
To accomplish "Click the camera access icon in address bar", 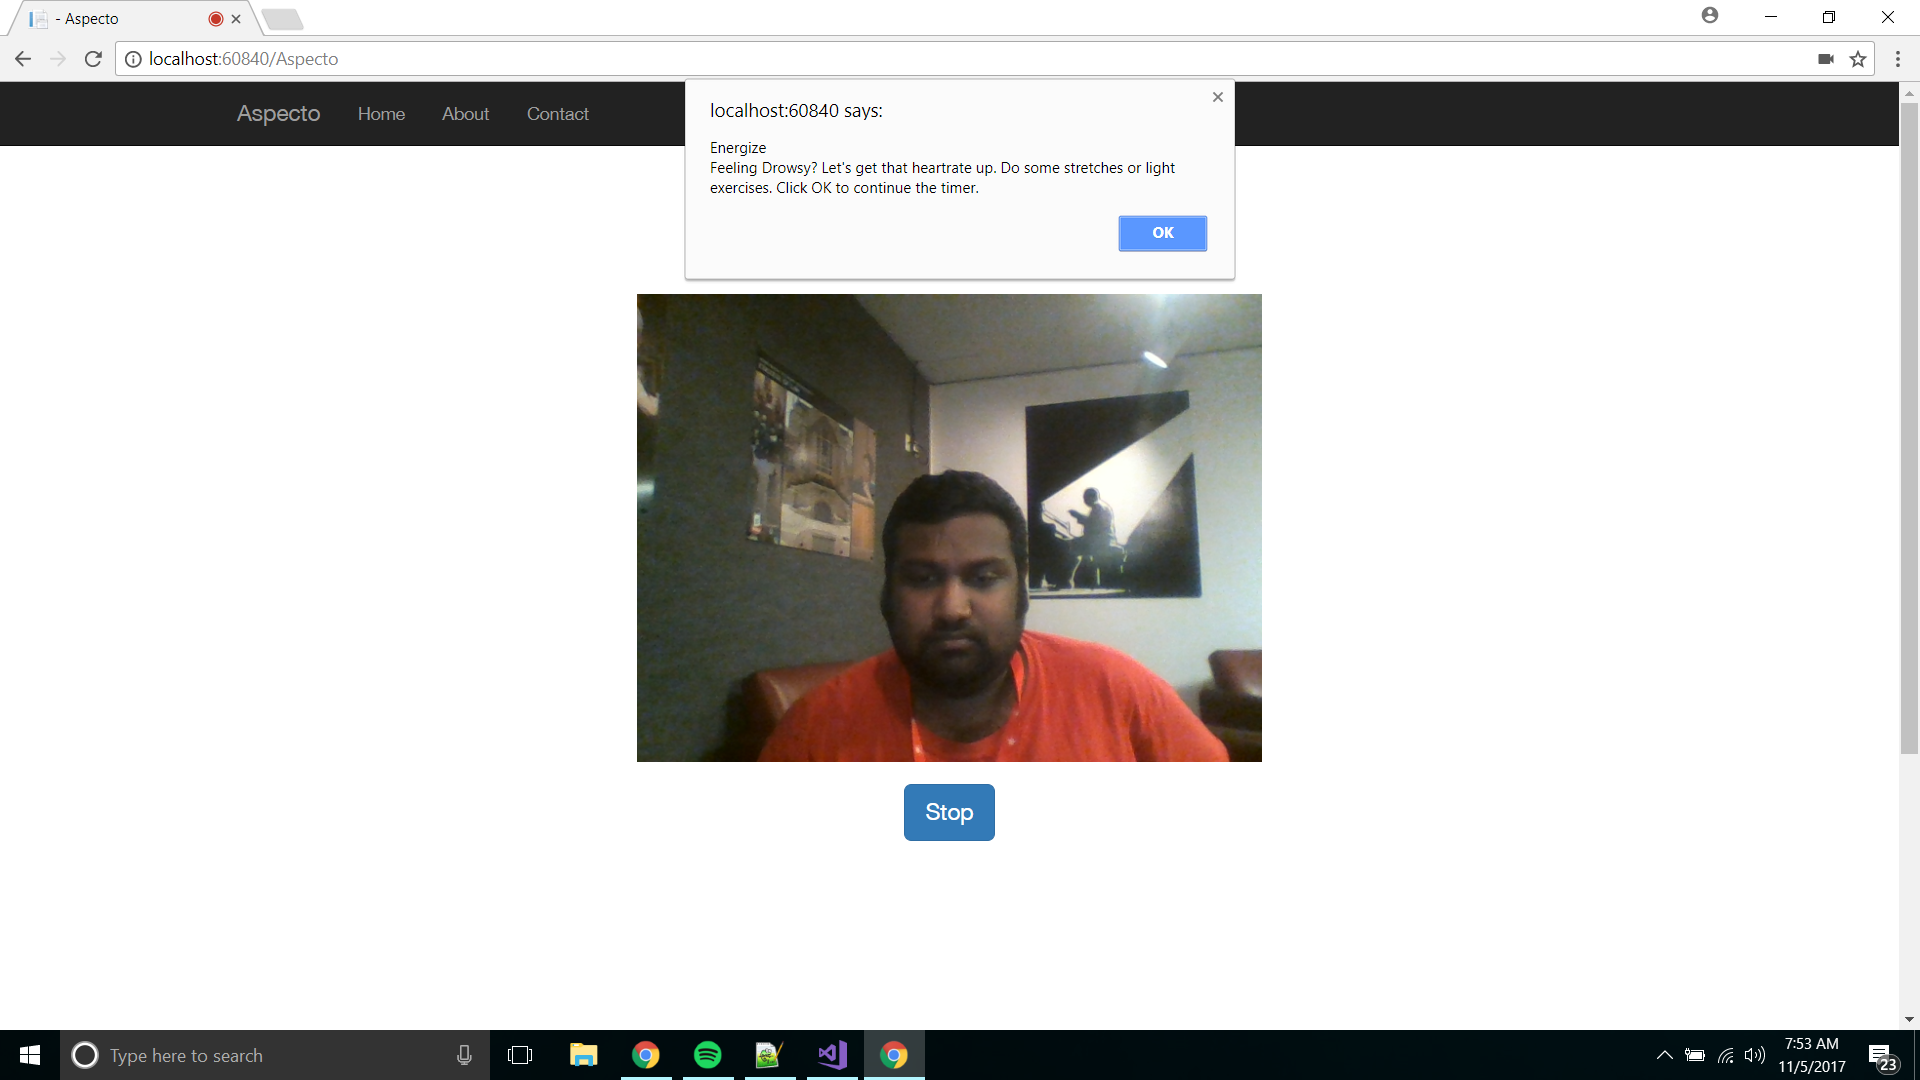I will (x=1825, y=59).
